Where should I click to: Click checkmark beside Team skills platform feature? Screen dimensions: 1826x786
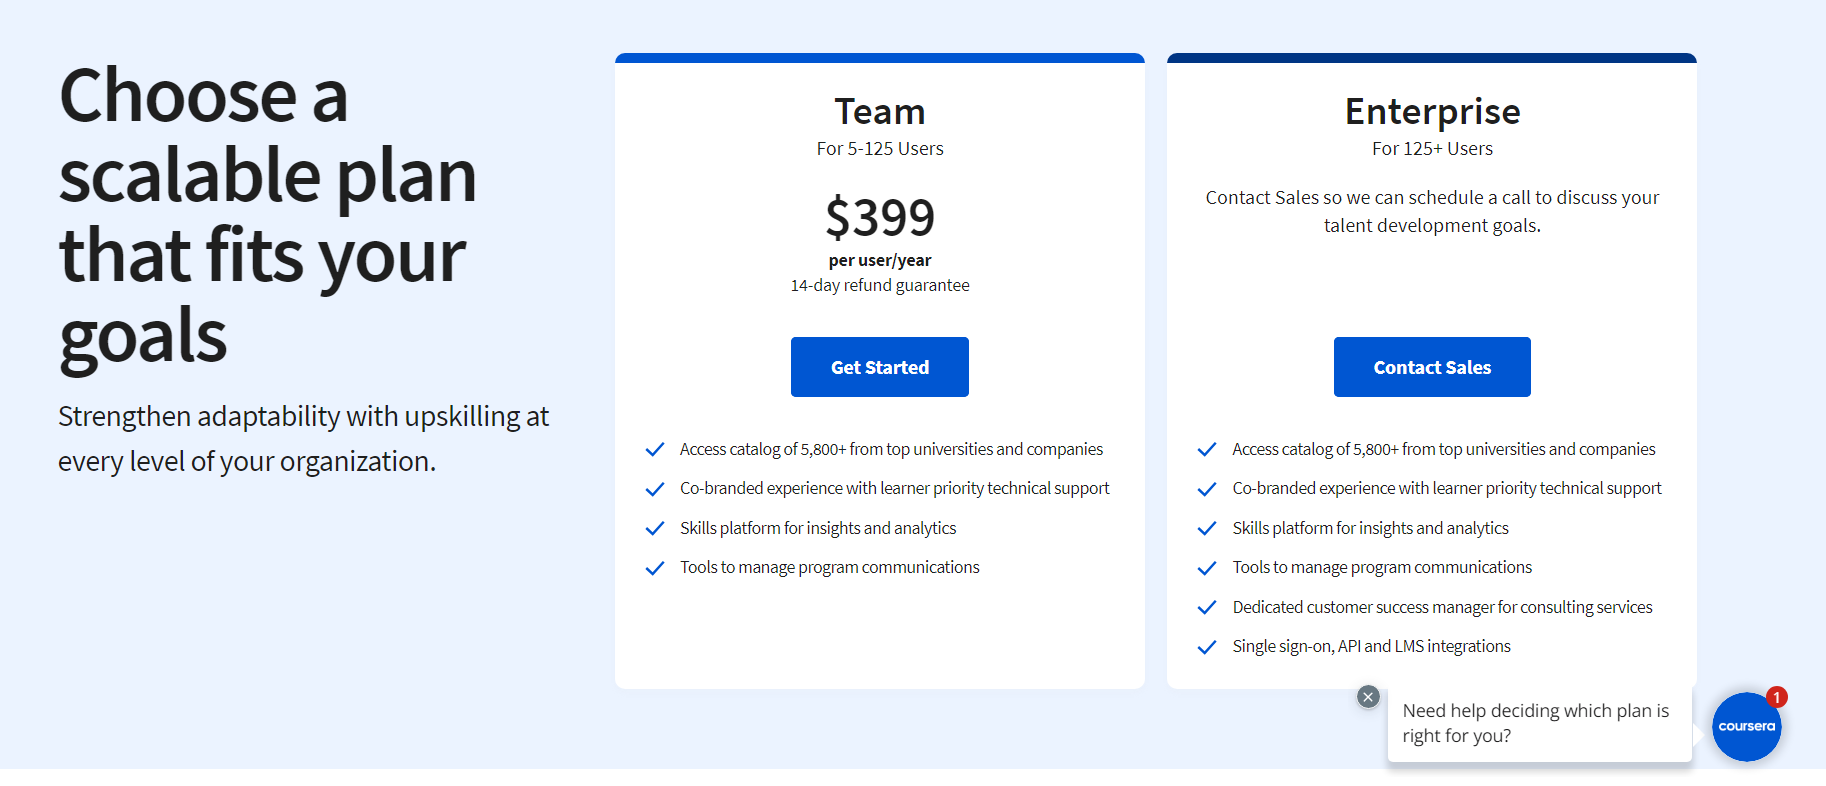pos(655,528)
